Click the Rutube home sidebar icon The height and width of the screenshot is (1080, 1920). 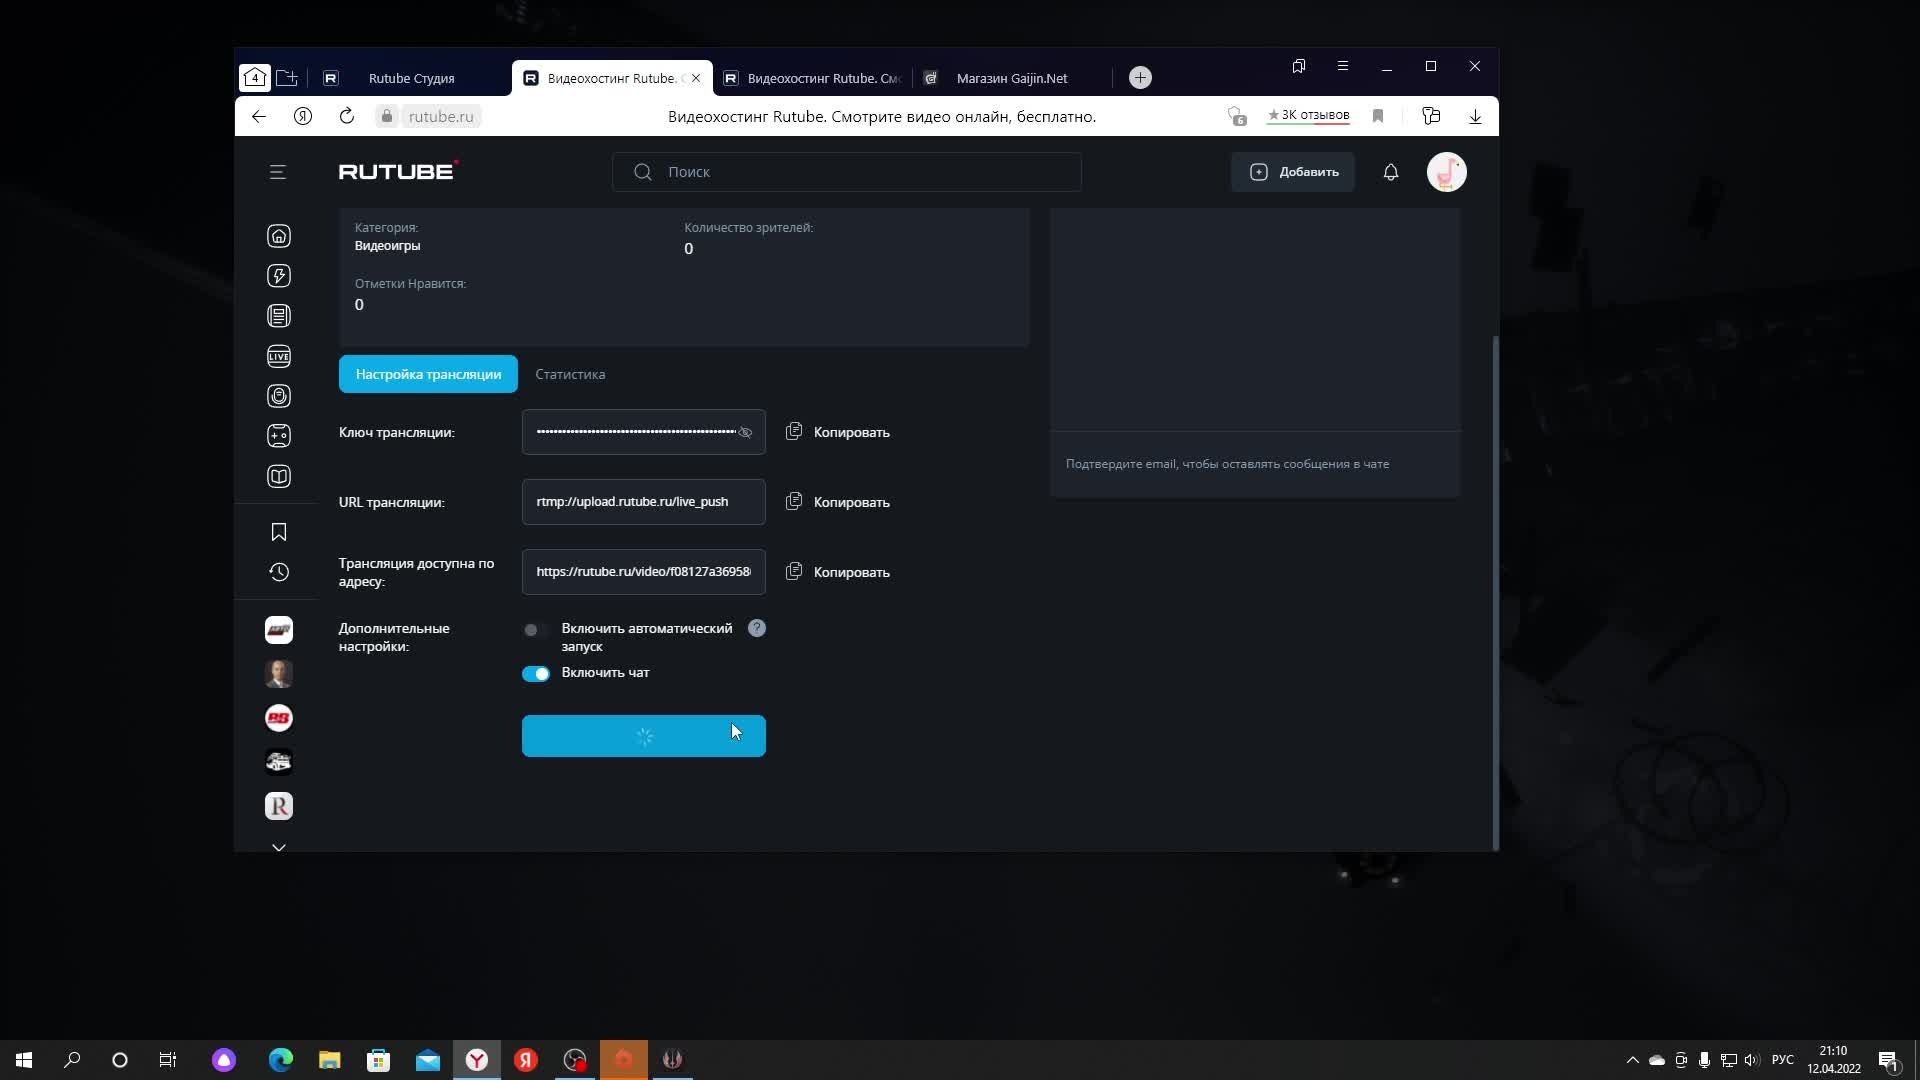(279, 236)
